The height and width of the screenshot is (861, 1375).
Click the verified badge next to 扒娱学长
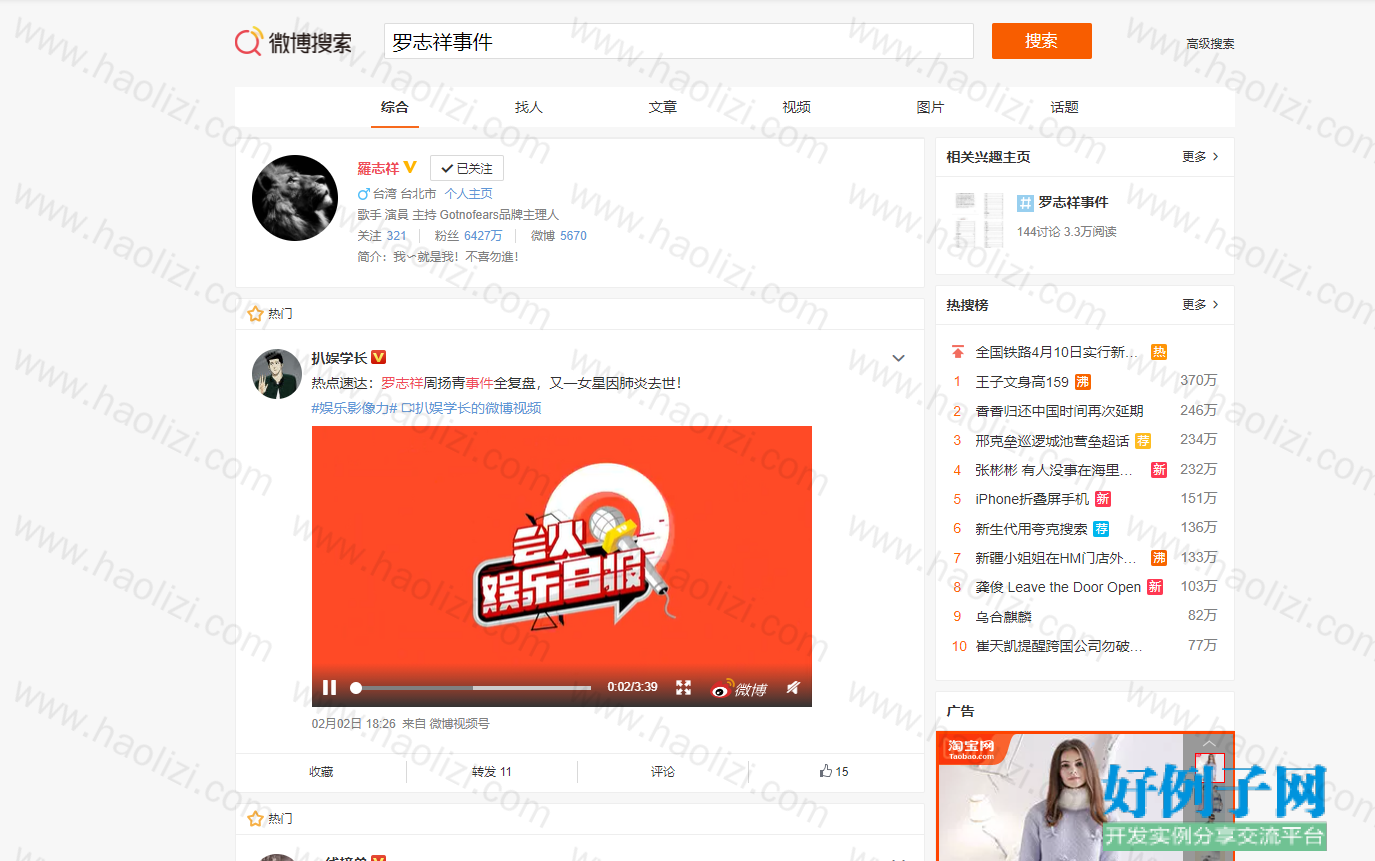(379, 358)
